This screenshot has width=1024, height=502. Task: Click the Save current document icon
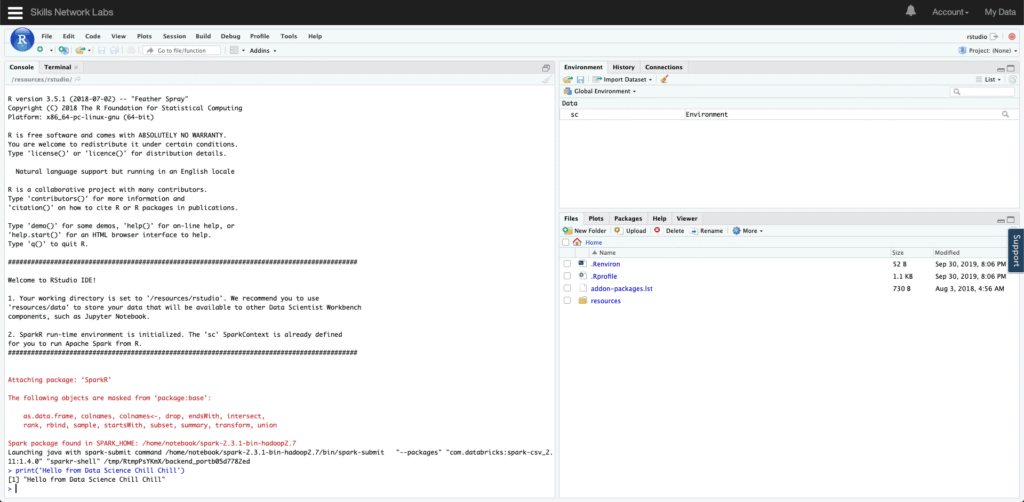pyautogui.click(x=101, y=50)
